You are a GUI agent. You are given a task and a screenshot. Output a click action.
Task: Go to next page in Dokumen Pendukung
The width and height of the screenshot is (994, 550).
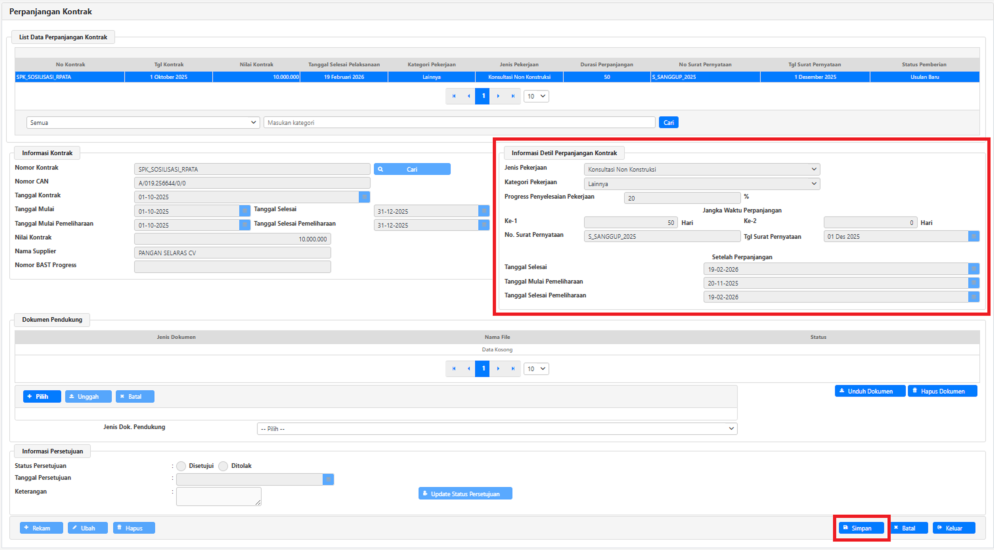coord(498,369)
